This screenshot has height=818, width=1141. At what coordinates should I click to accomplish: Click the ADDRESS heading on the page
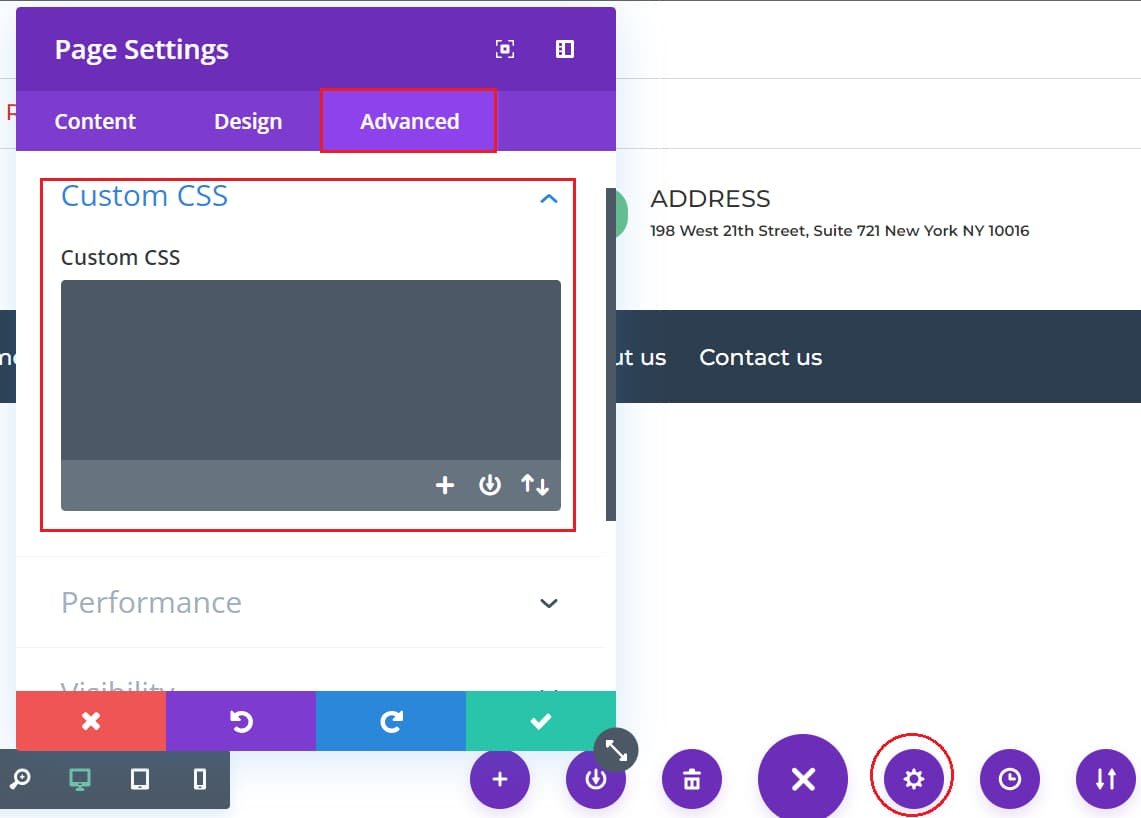[x=710, y=199]
